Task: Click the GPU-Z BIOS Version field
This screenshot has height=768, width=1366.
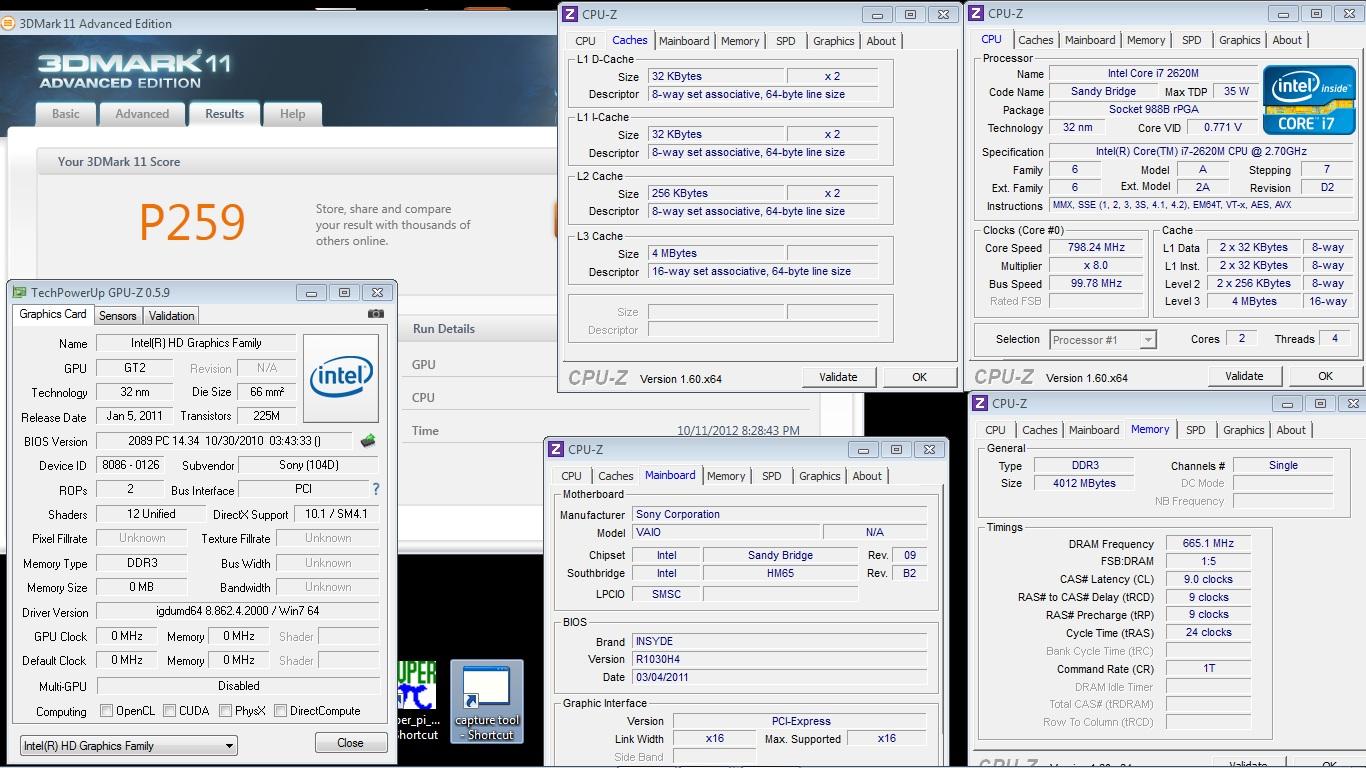Action: (224, 441)
